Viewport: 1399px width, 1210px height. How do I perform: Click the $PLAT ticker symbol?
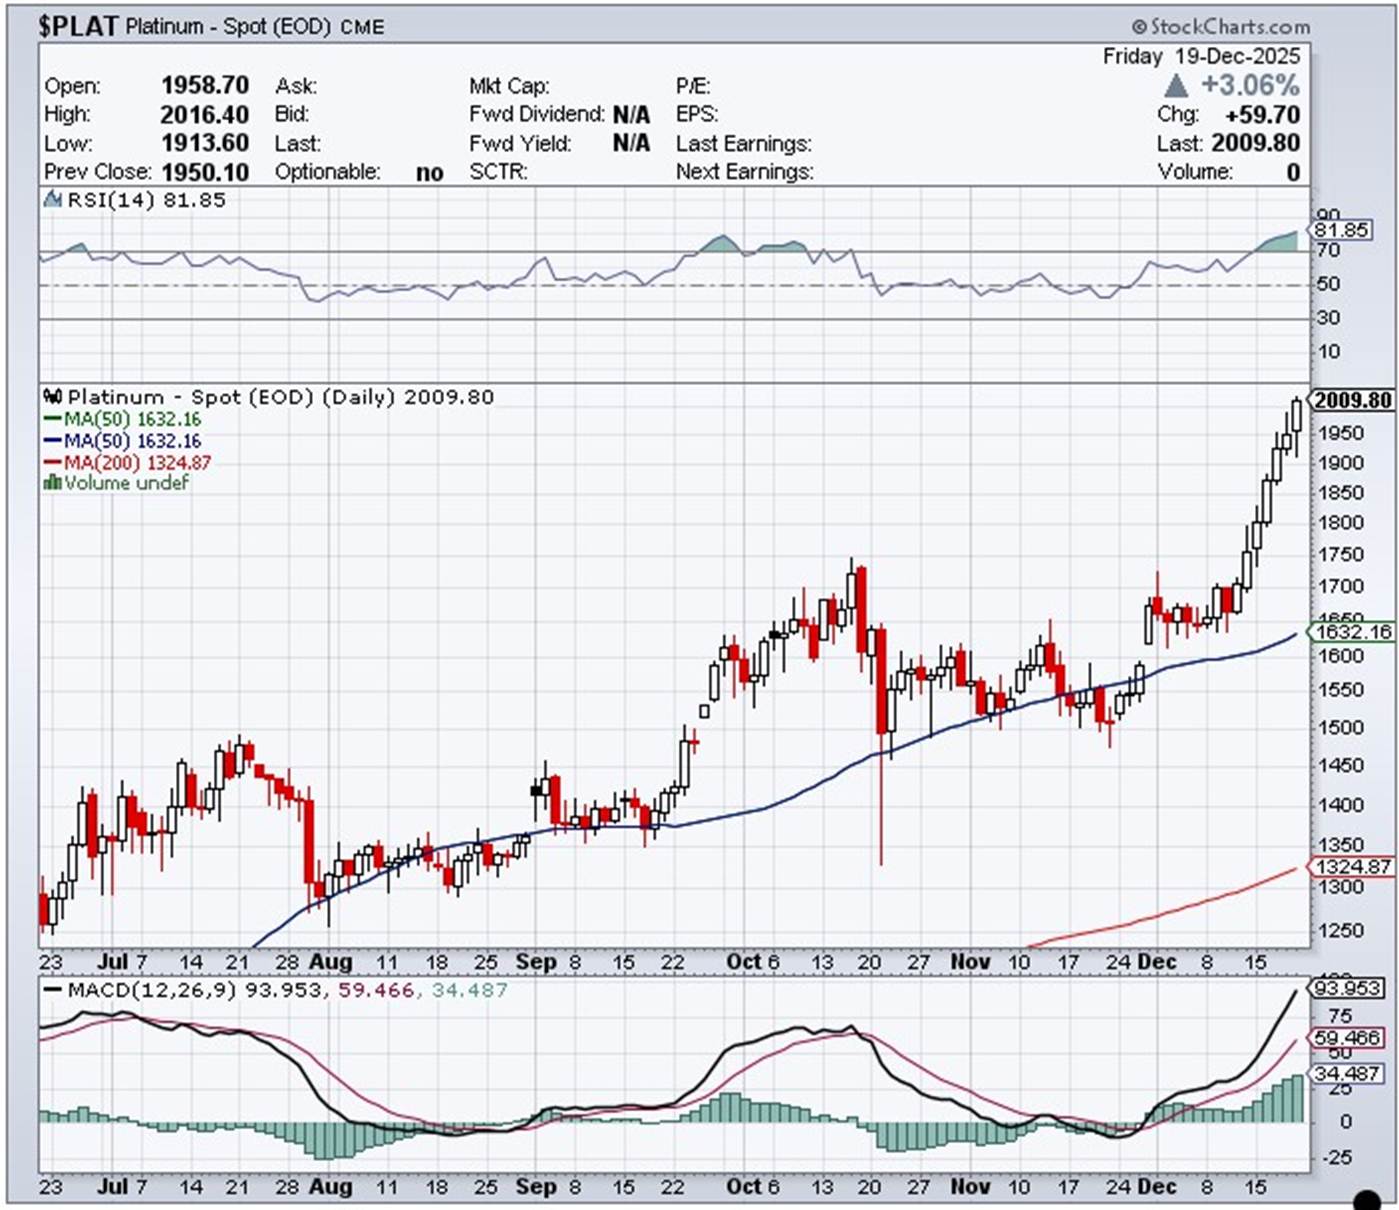point(78,26)
